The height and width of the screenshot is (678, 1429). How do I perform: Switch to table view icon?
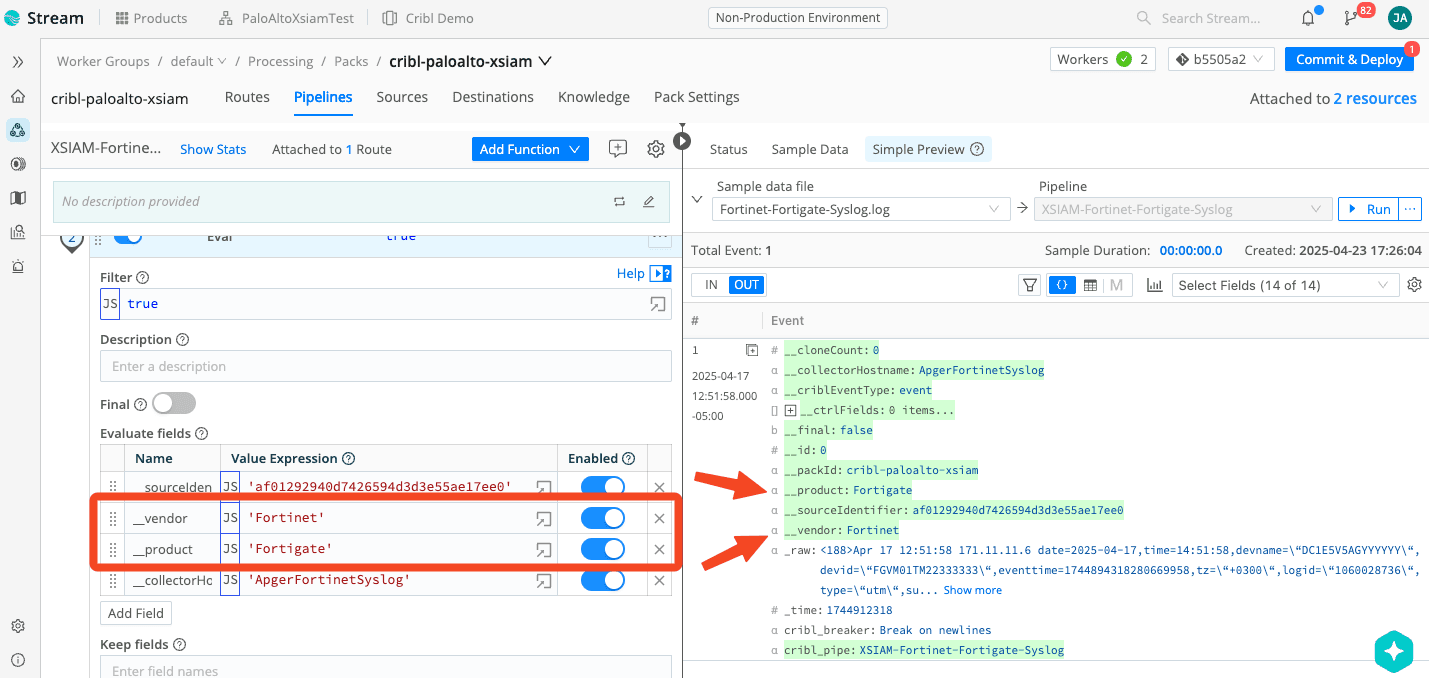point(1090,285)
